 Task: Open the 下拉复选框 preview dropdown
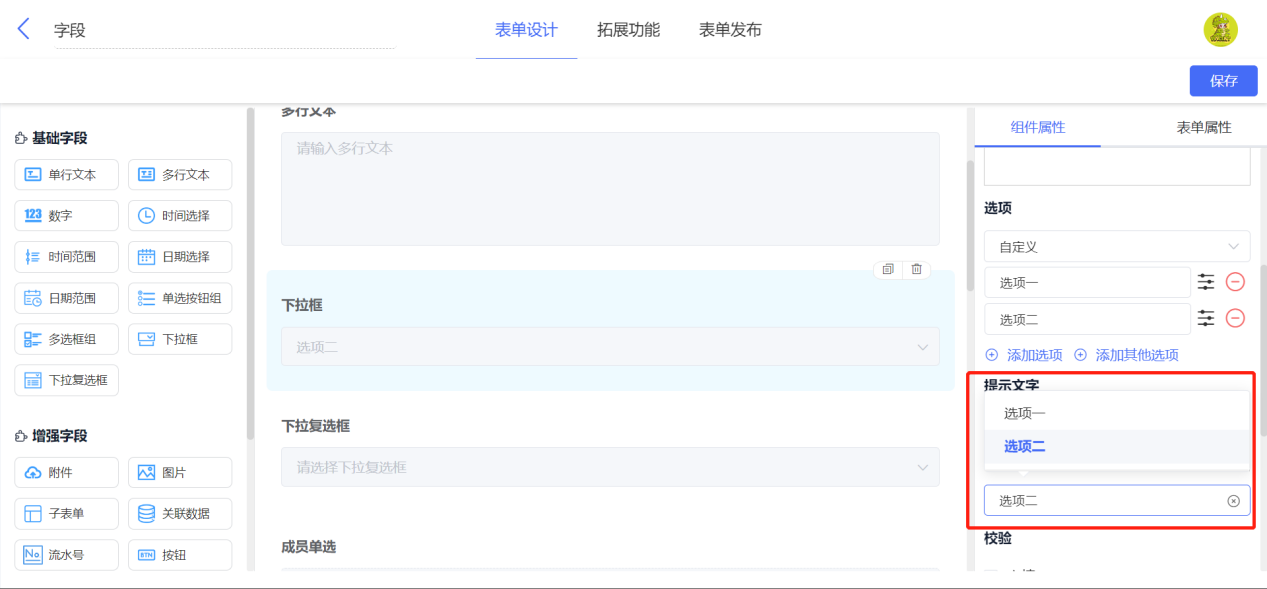610,467
